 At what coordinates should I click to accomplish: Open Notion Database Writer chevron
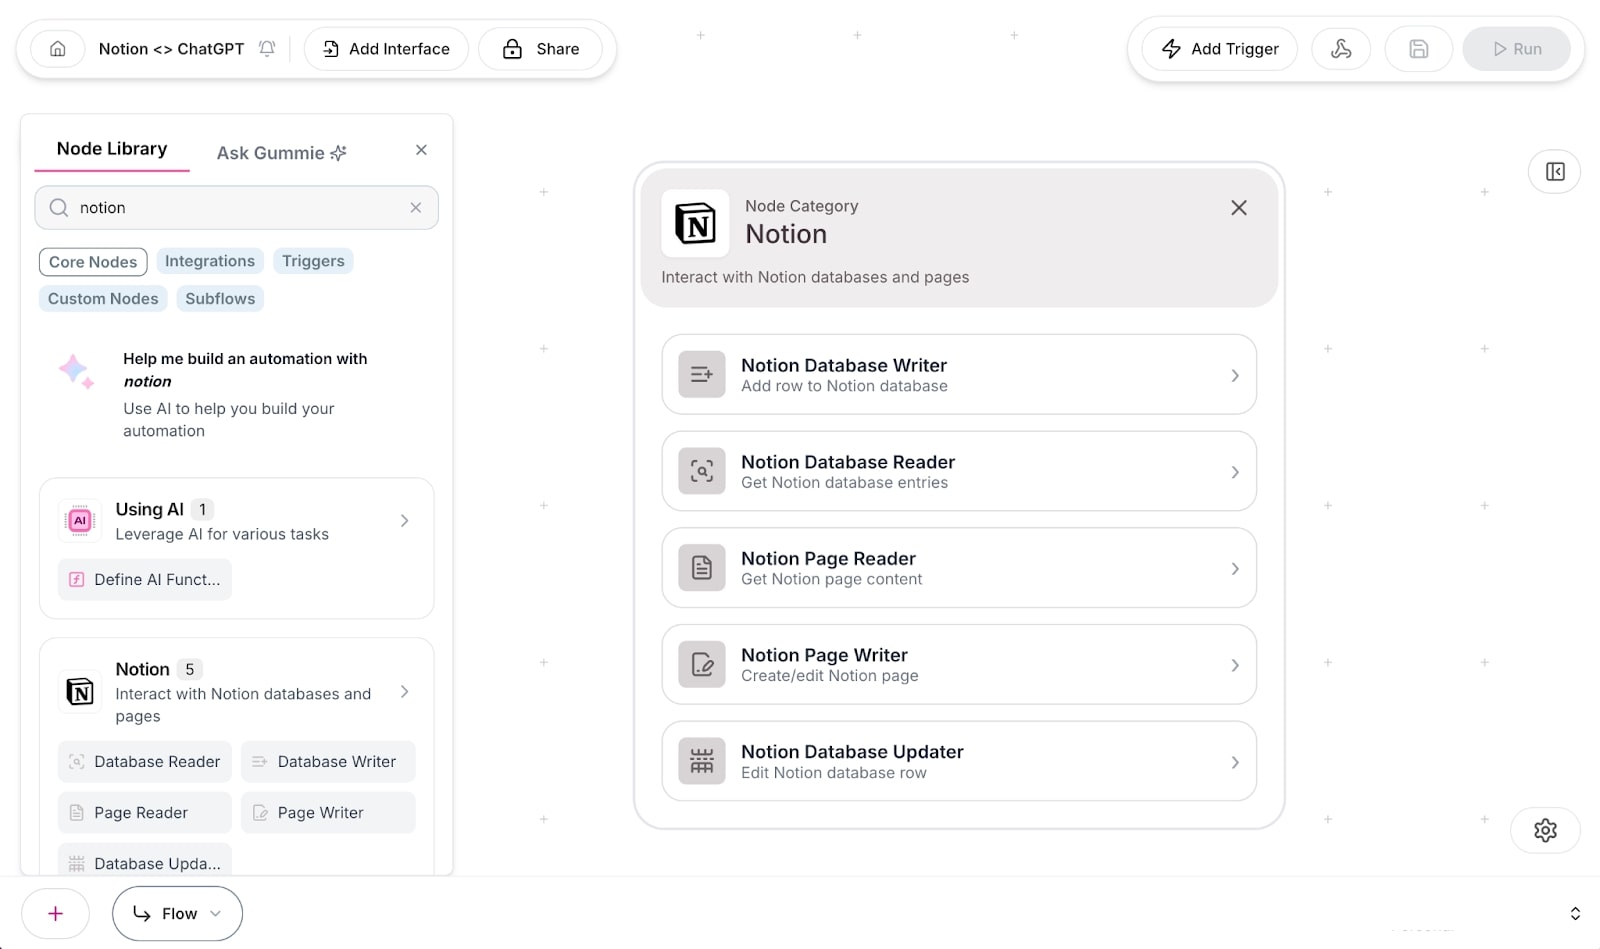(1235, 376)
